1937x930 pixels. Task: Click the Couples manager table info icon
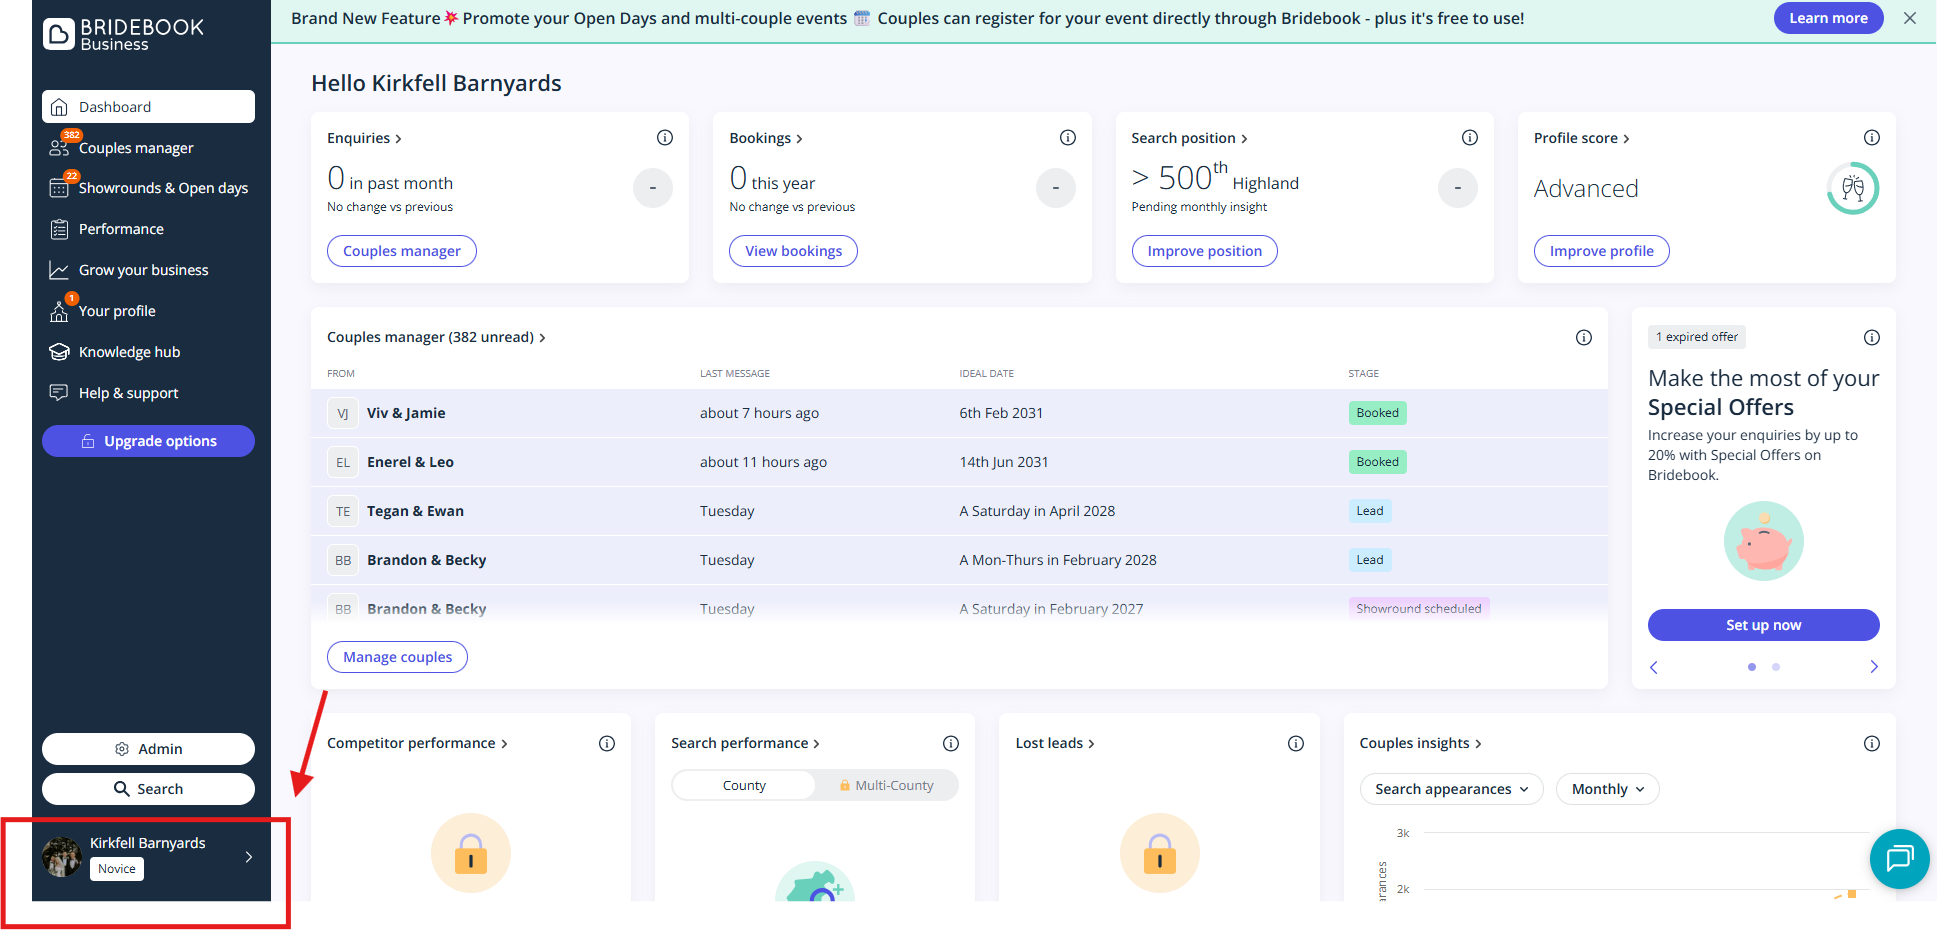click(1583, 338)
